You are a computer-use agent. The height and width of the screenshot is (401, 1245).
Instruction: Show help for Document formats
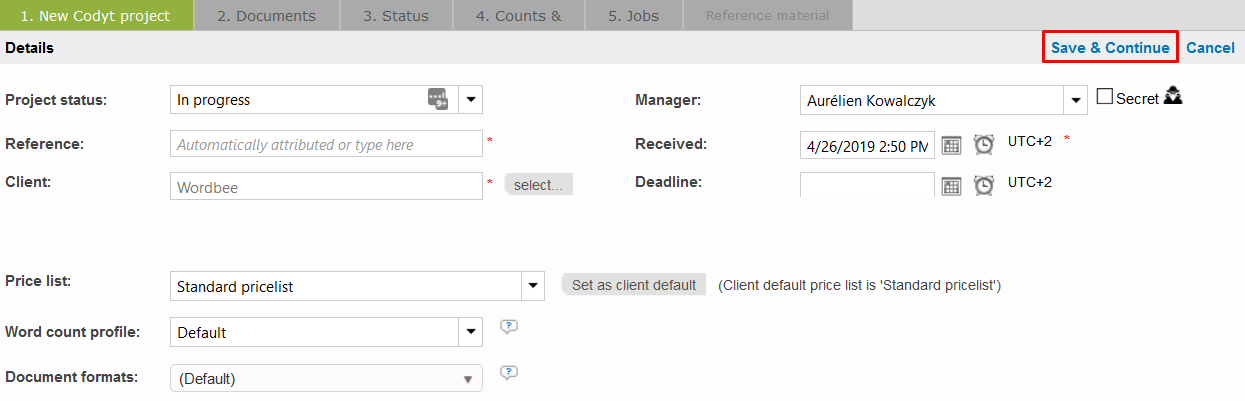click(x=509, y=373)
